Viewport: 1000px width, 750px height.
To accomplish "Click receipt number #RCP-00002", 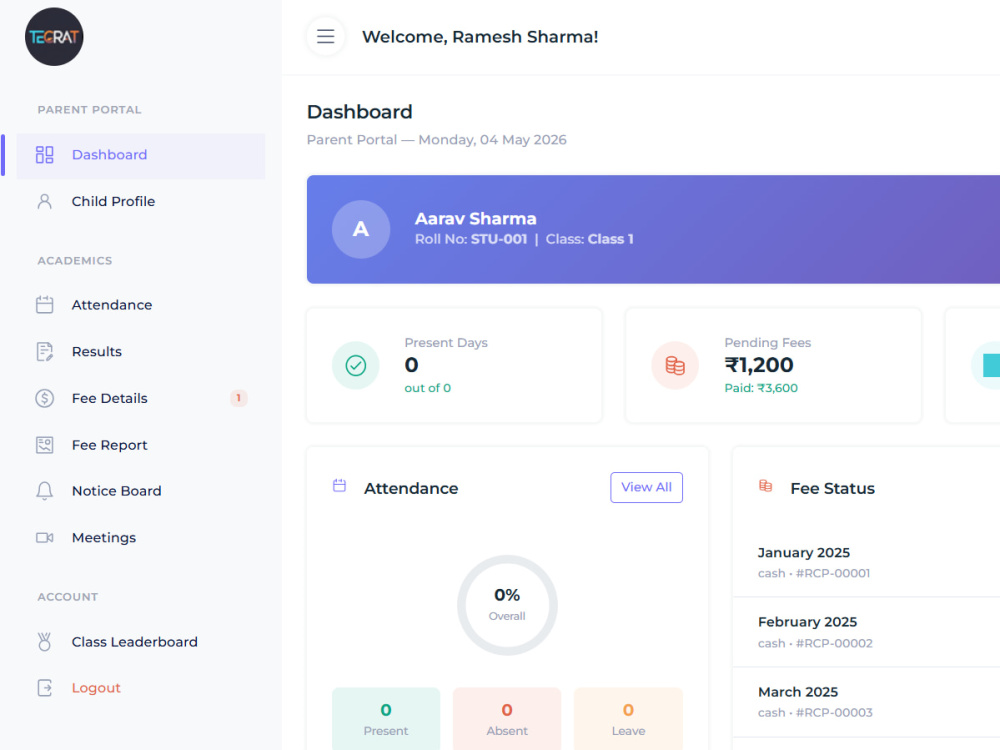I will pyautogui.click(x=834, y=643).
